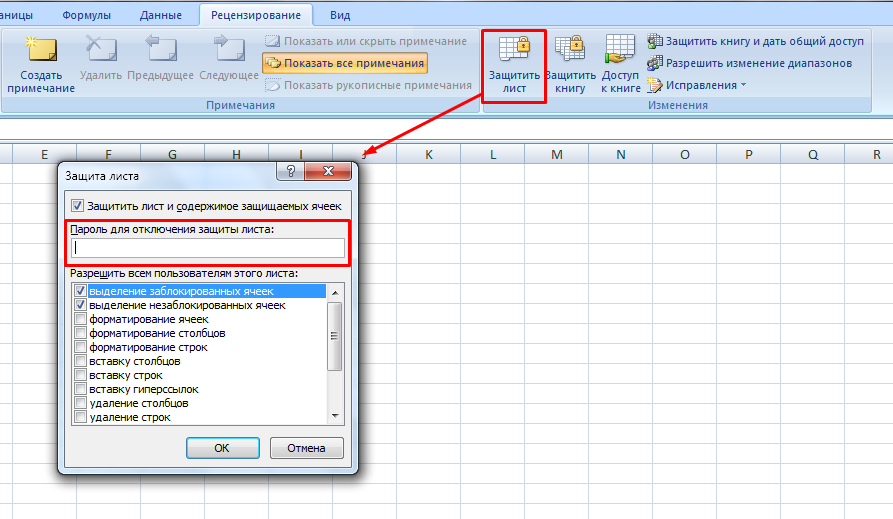Go to Предыдущее примечание
The image size is (893, 519).
pyautogui.click(x=161, y=49)
